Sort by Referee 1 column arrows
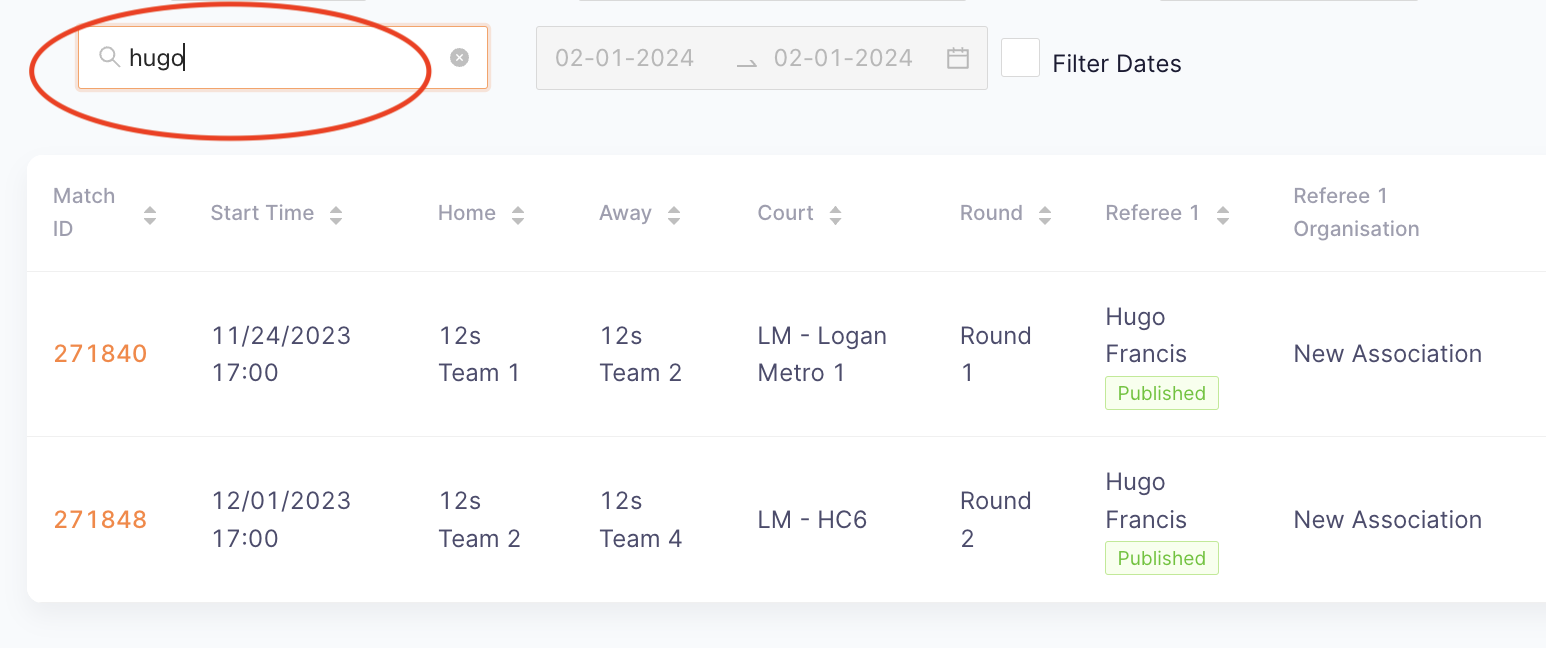This screenshot has height=648, width=1546. click(1222, 214)
